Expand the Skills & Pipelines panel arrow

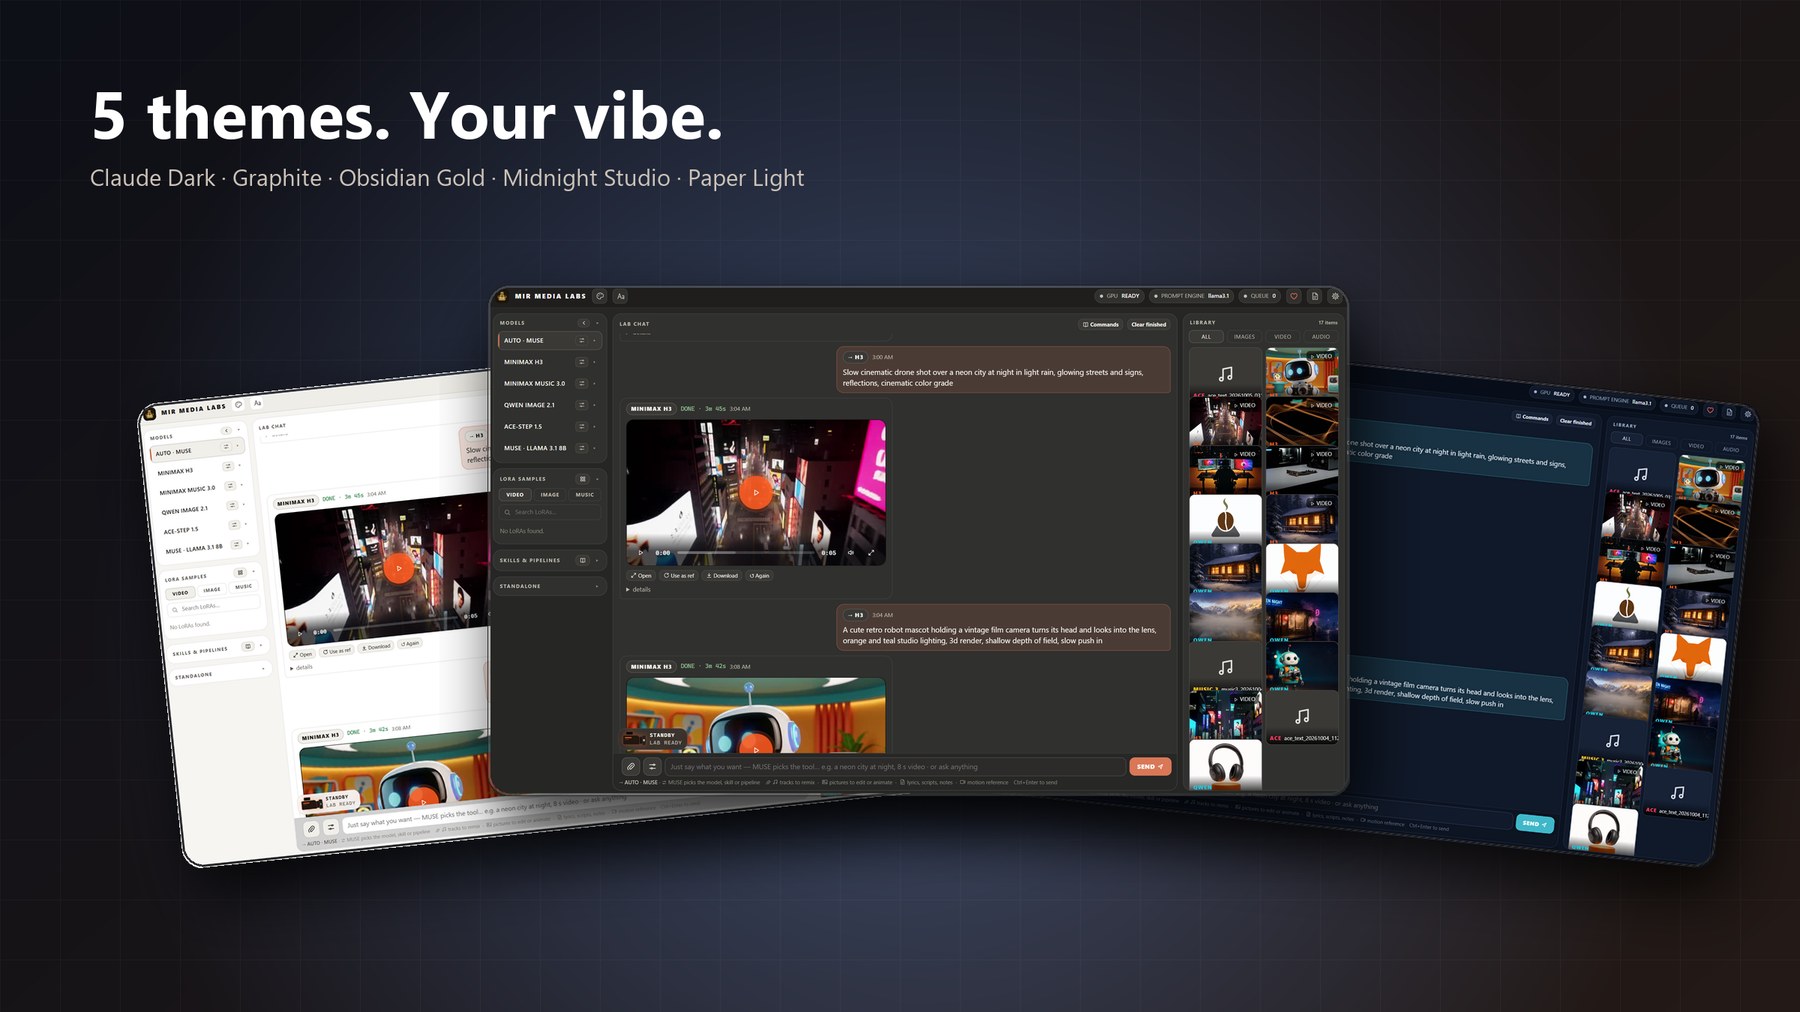tap(597, 560)
